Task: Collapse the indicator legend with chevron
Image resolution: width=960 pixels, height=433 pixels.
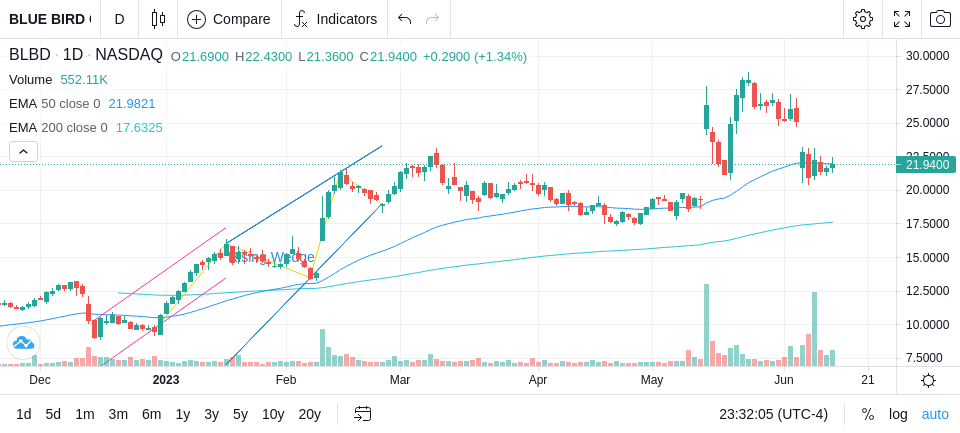Action: (x=23, y=151)
